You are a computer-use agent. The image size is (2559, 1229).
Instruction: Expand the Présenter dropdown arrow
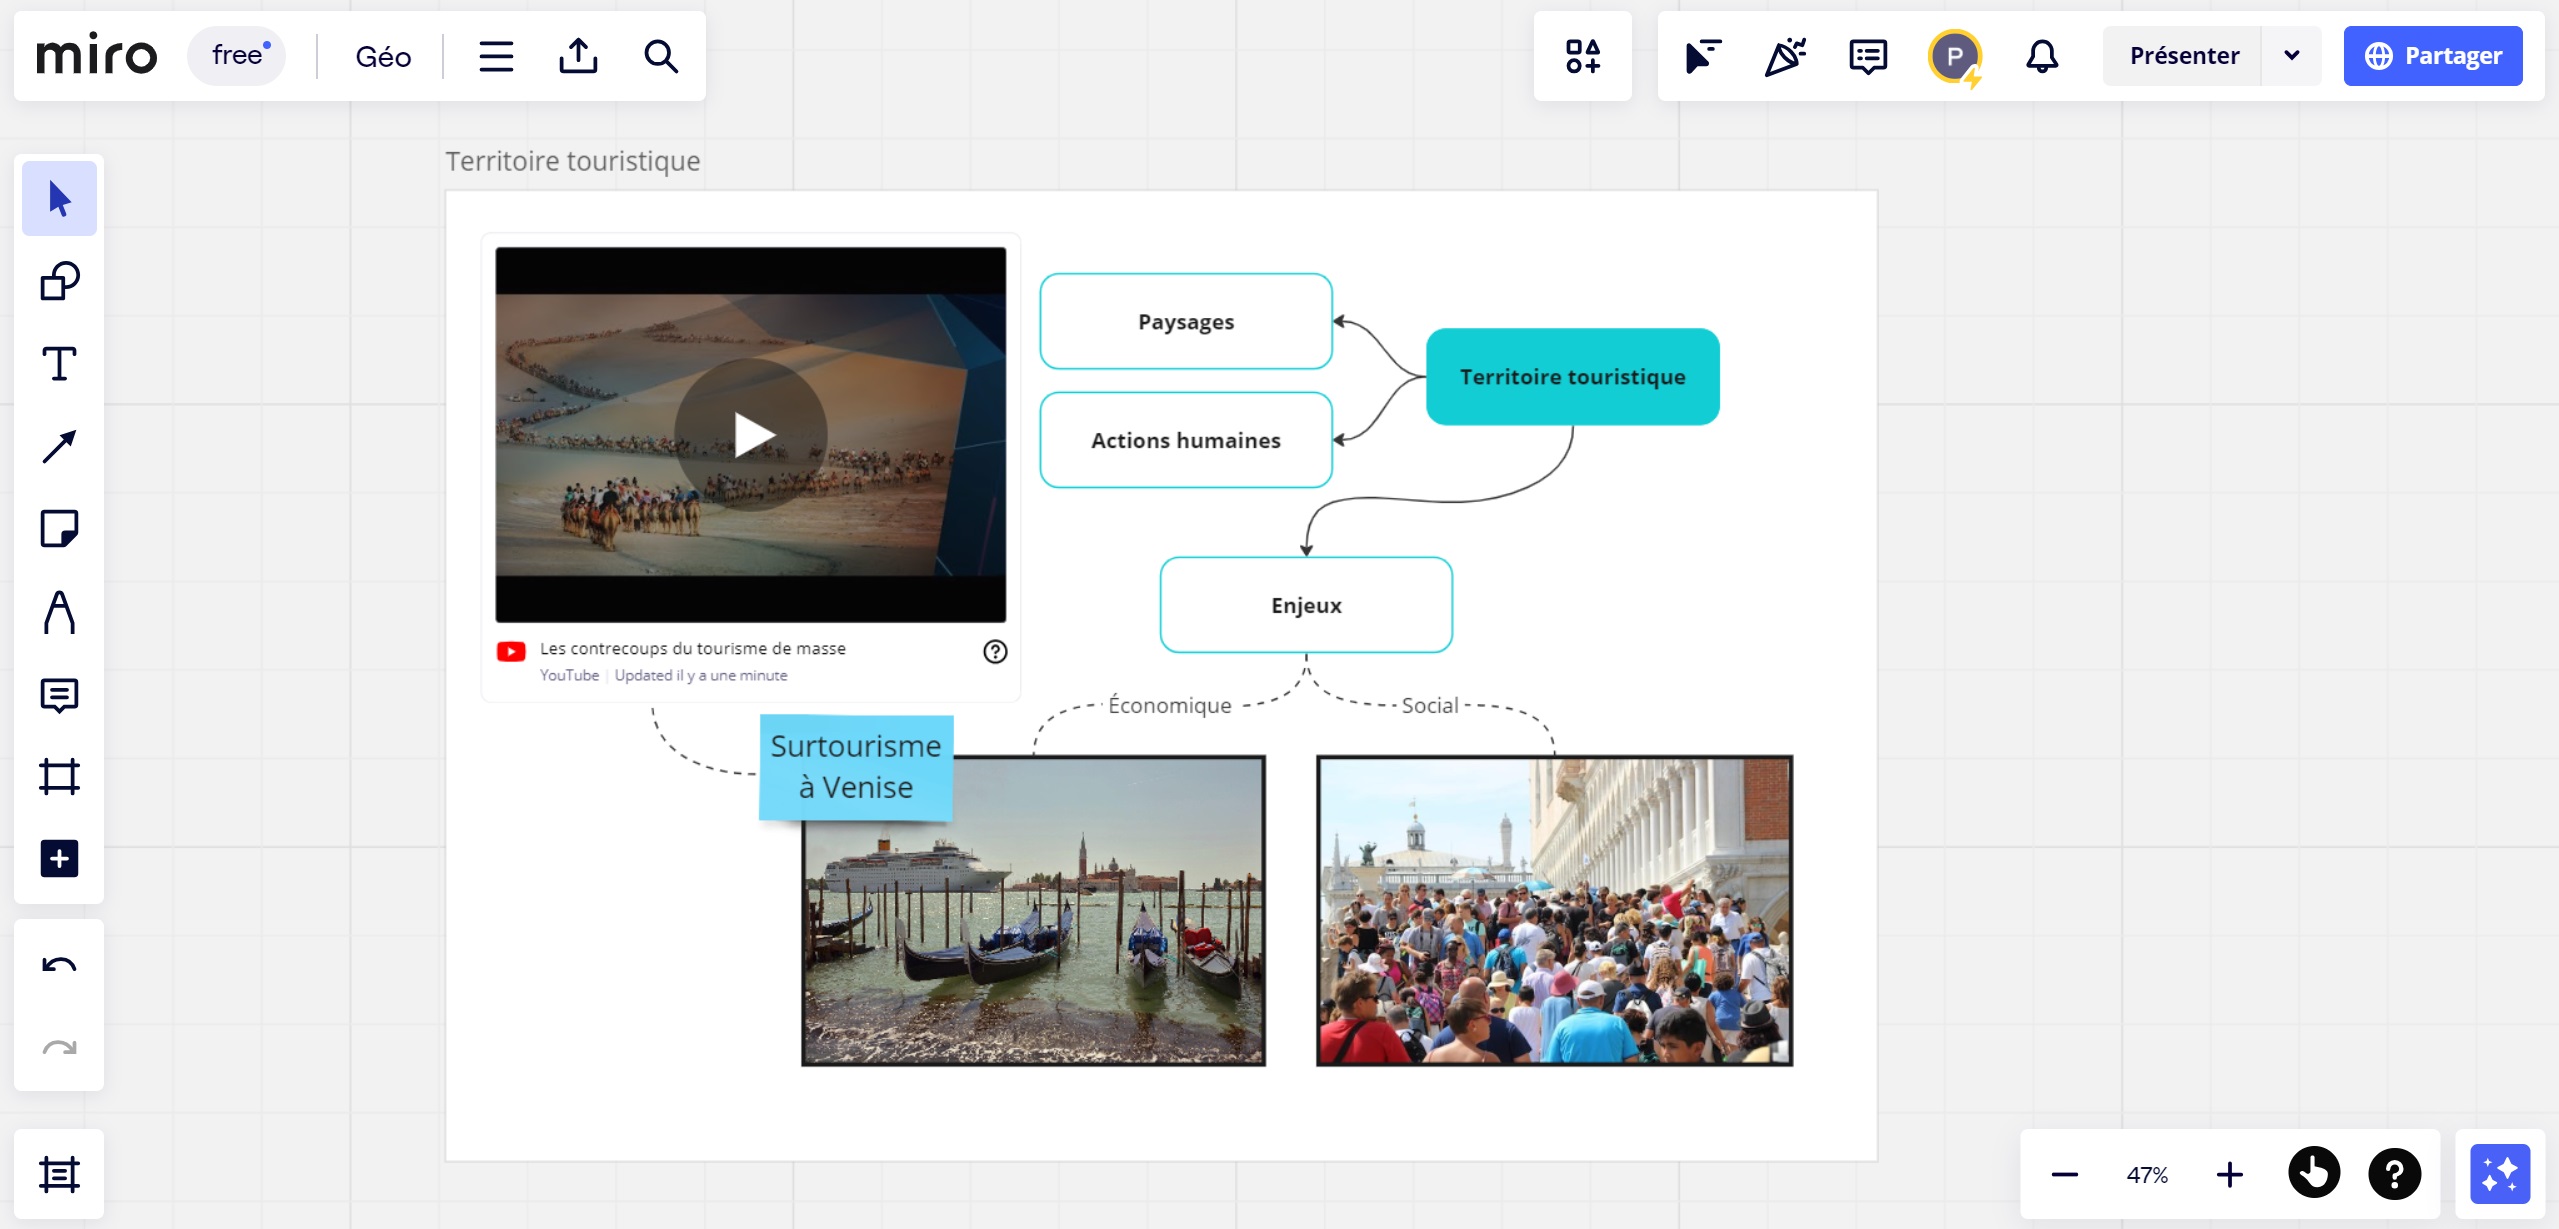click(x=2292, y=56)
